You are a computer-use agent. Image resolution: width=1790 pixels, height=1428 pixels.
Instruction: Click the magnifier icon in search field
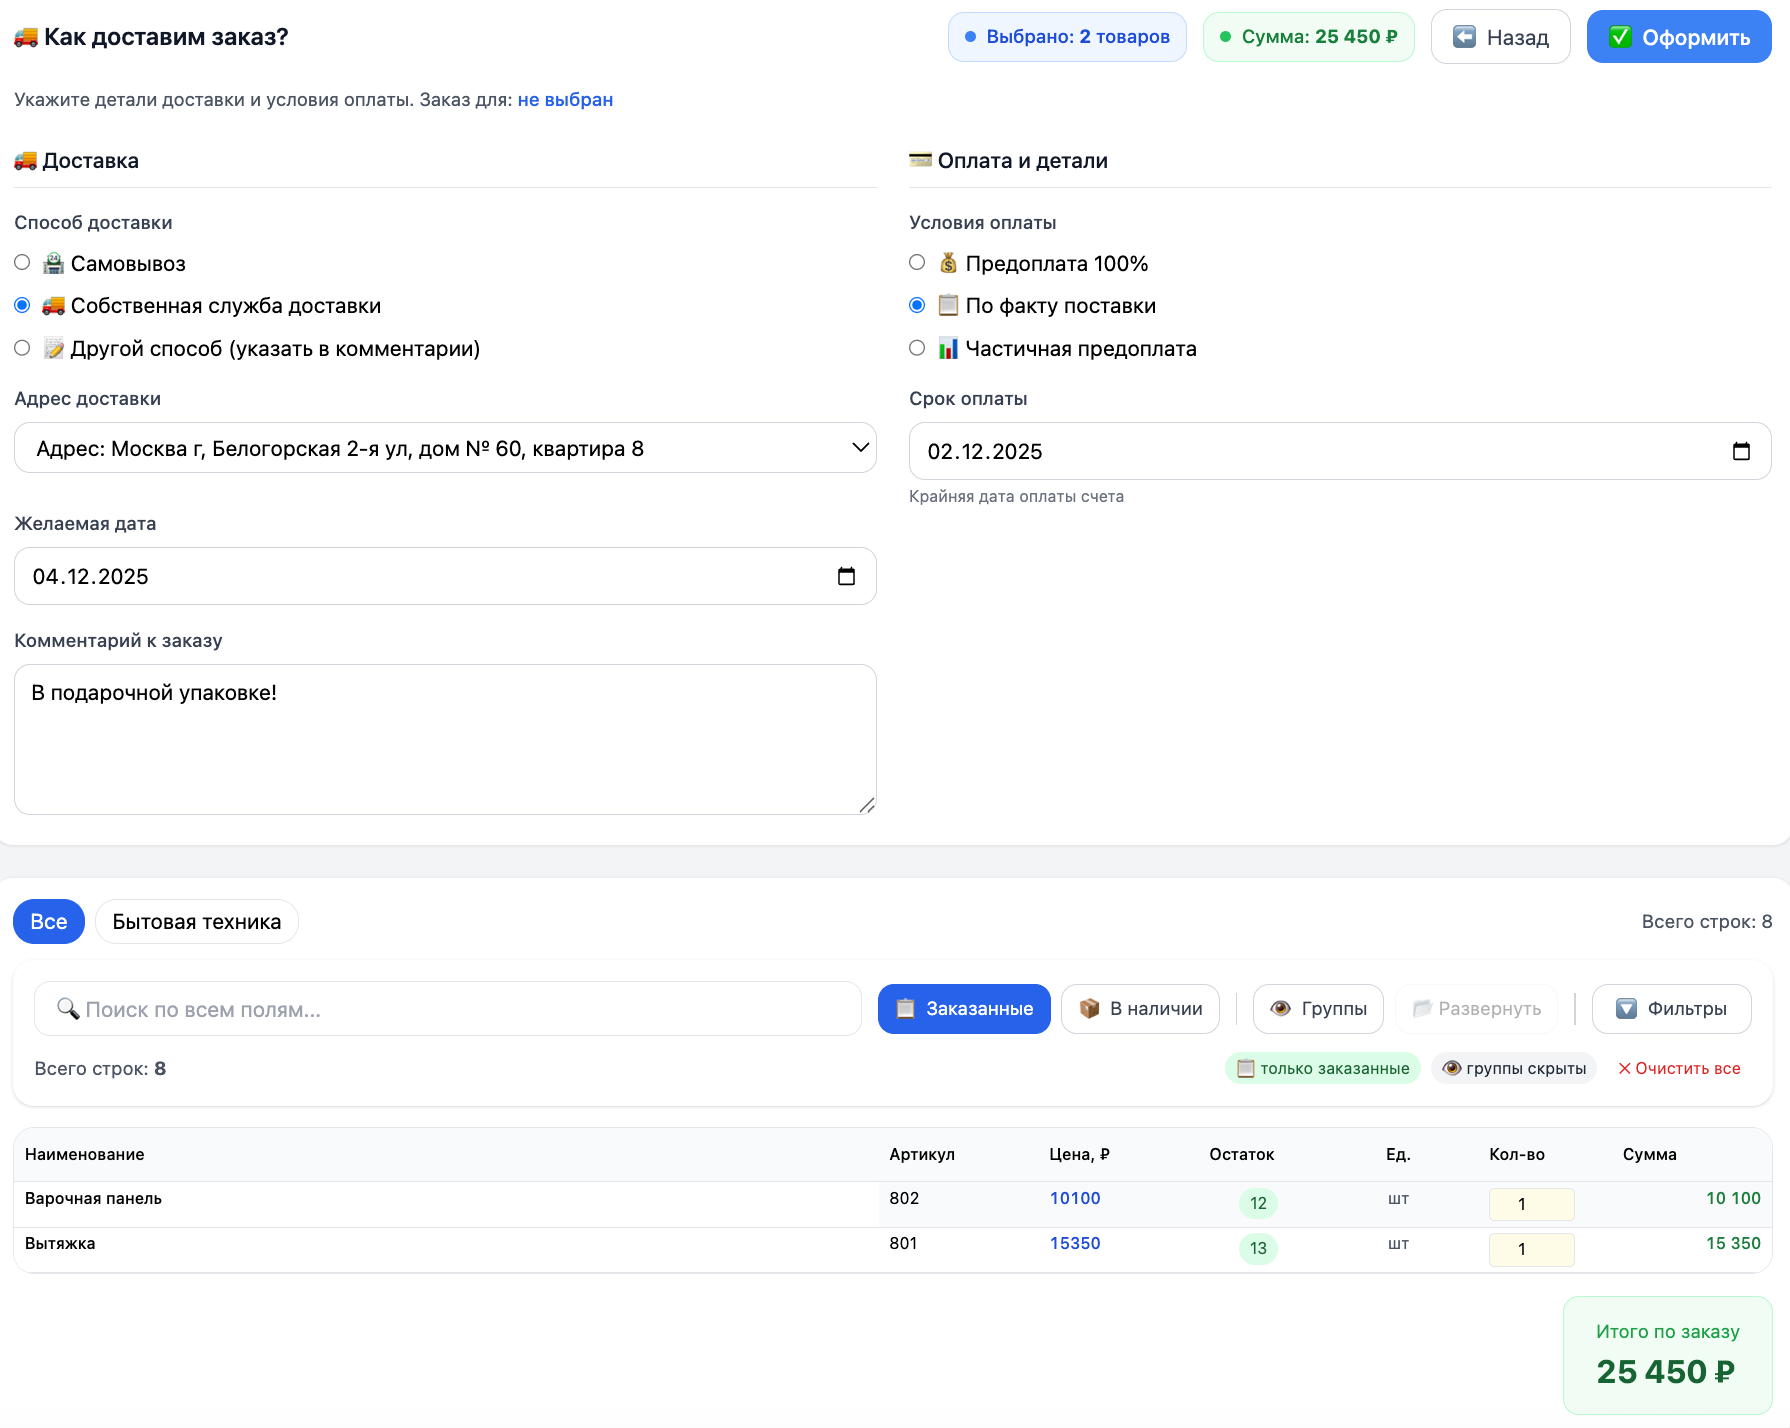(x=68, y=1009)
